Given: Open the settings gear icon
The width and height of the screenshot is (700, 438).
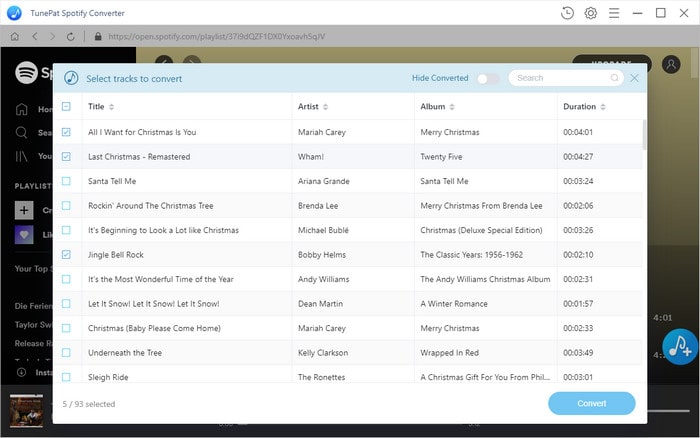Looking at the screenshot, I should 591,13.
